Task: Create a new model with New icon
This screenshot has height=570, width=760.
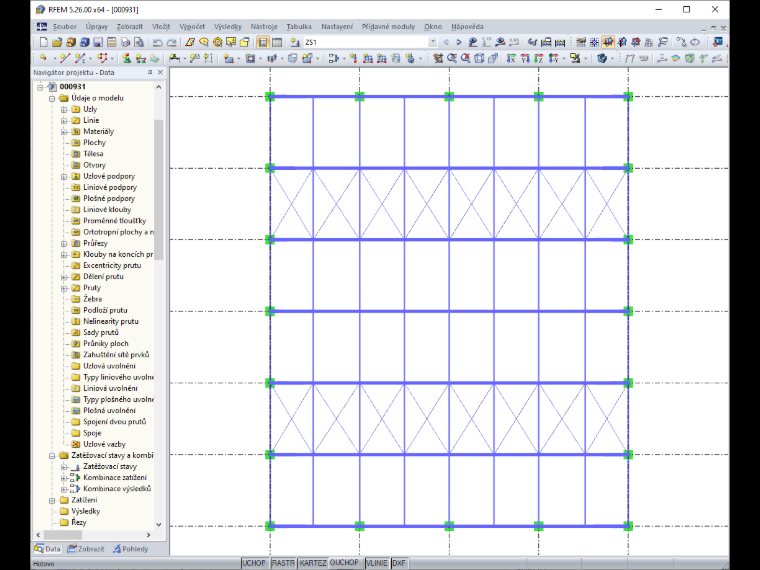Action: pyautogui.click(x=44, y=42)
